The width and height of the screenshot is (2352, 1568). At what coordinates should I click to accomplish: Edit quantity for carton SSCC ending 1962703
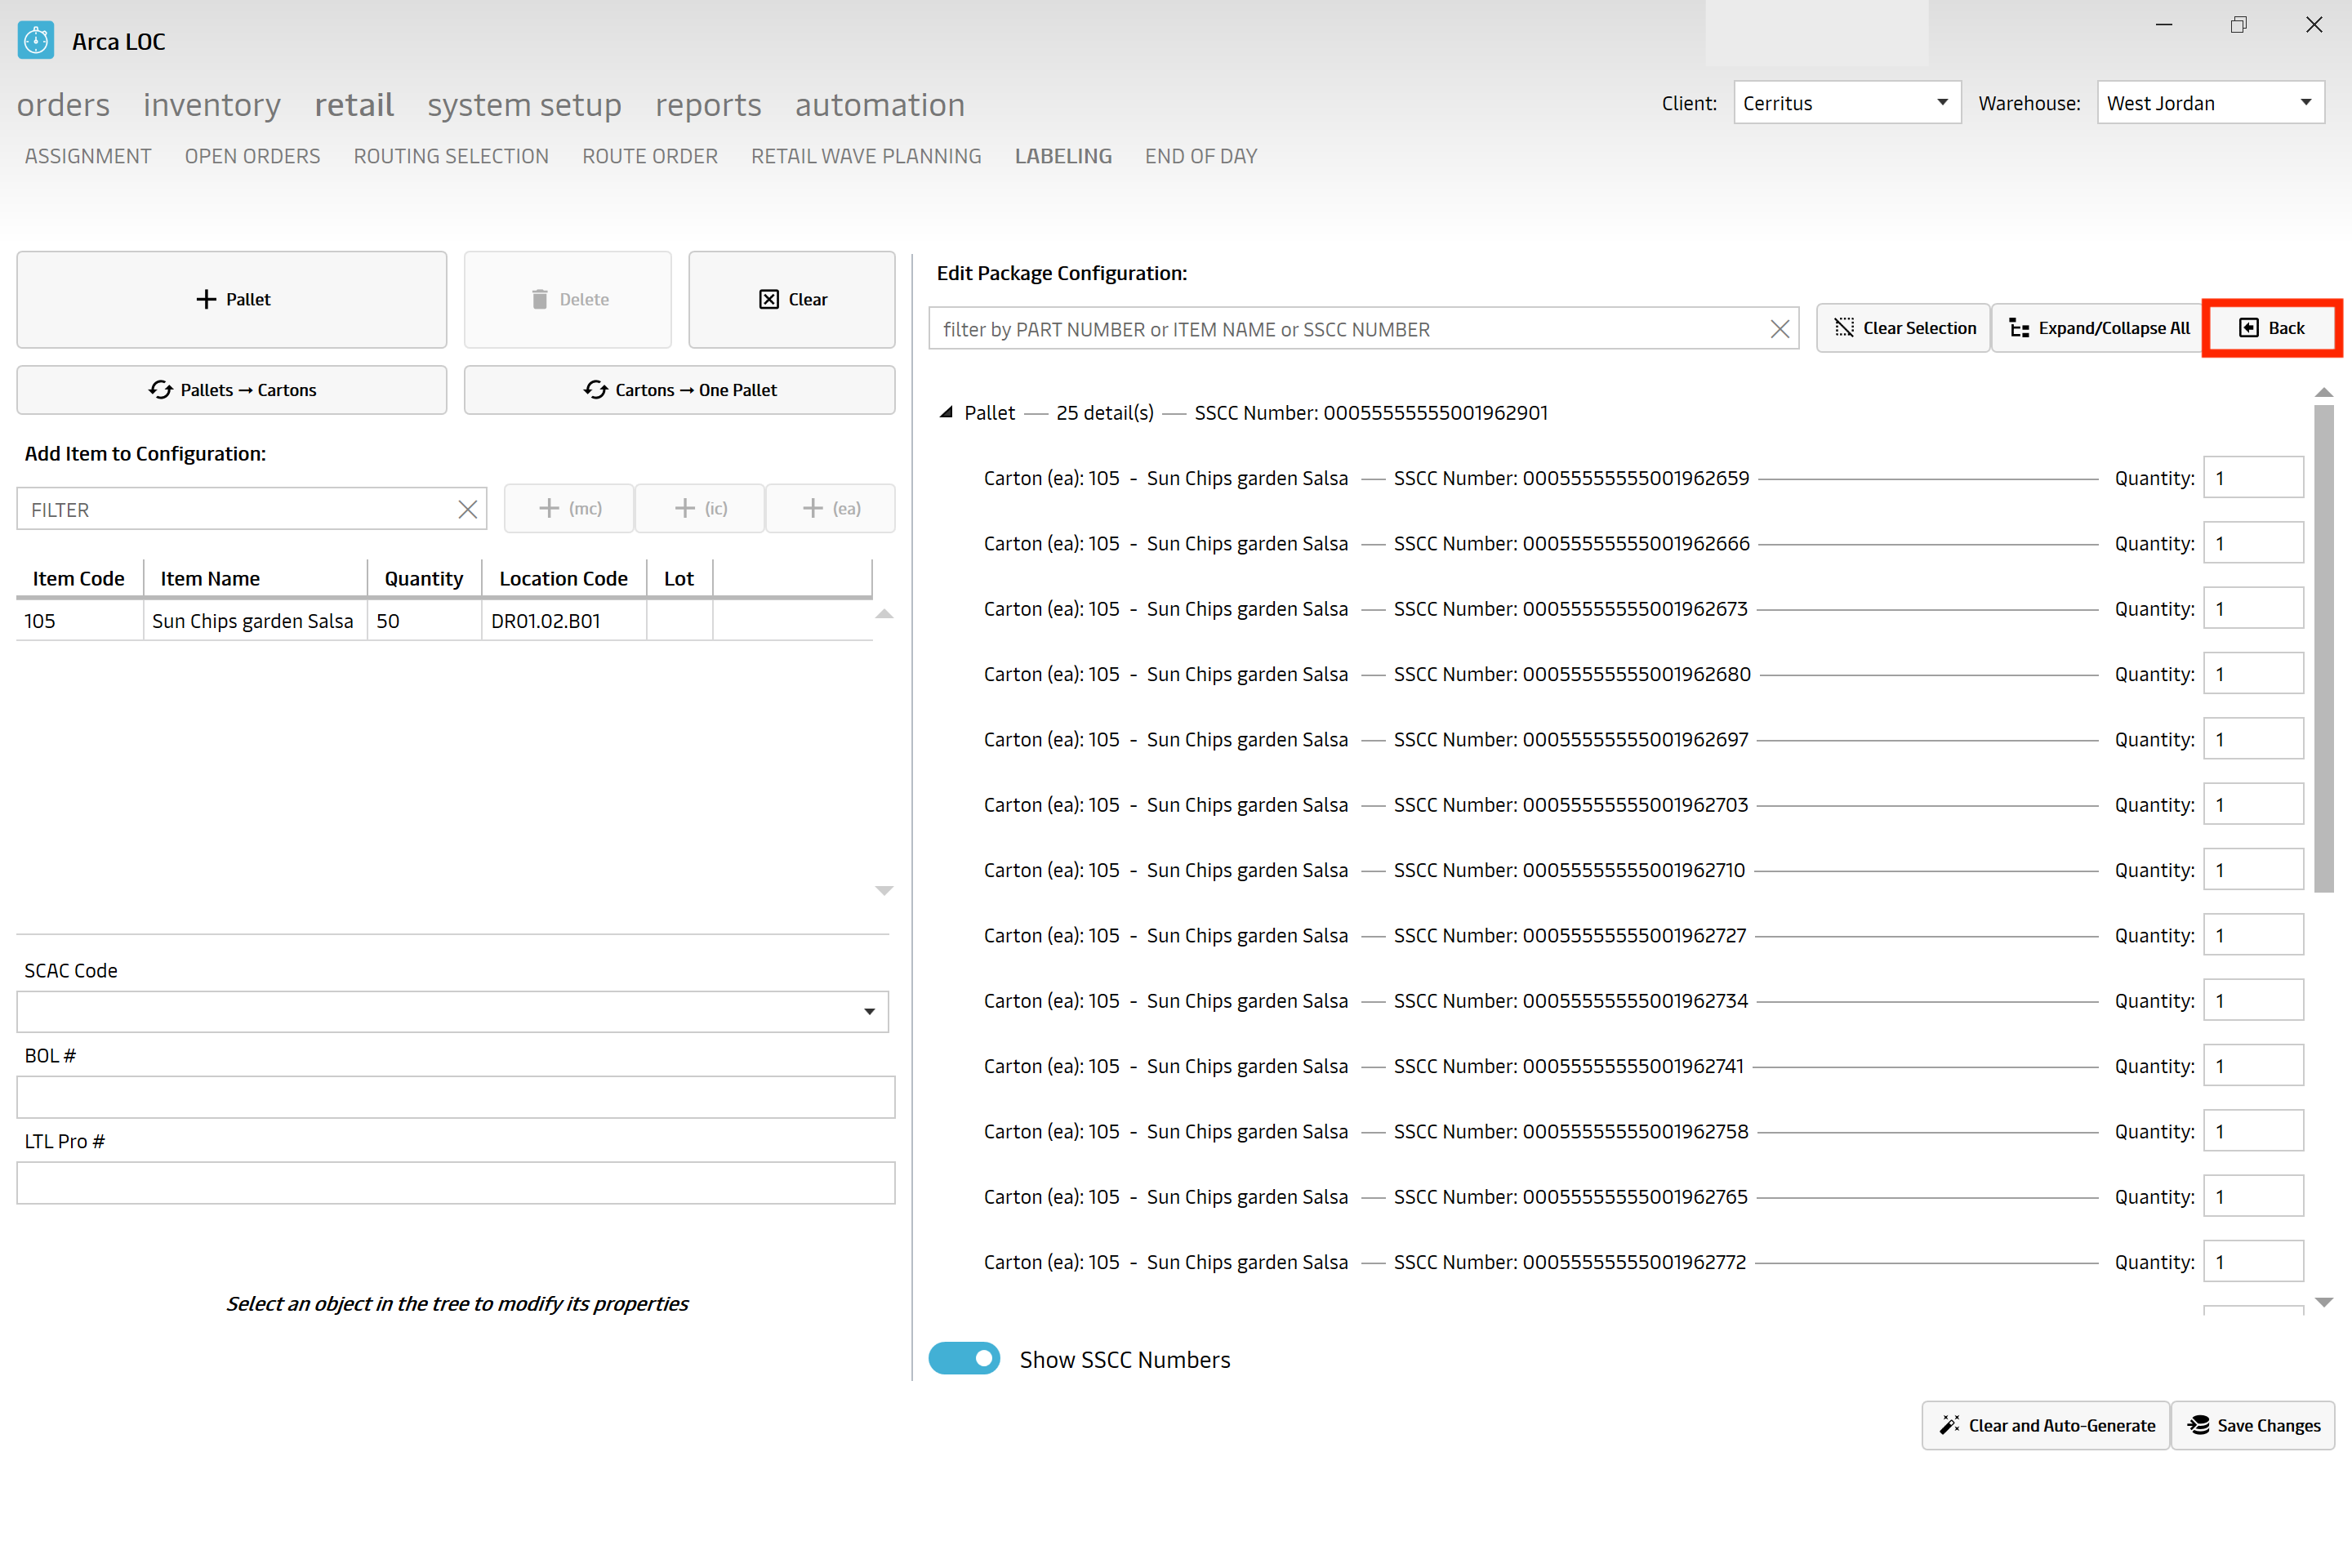(2254, 804)
